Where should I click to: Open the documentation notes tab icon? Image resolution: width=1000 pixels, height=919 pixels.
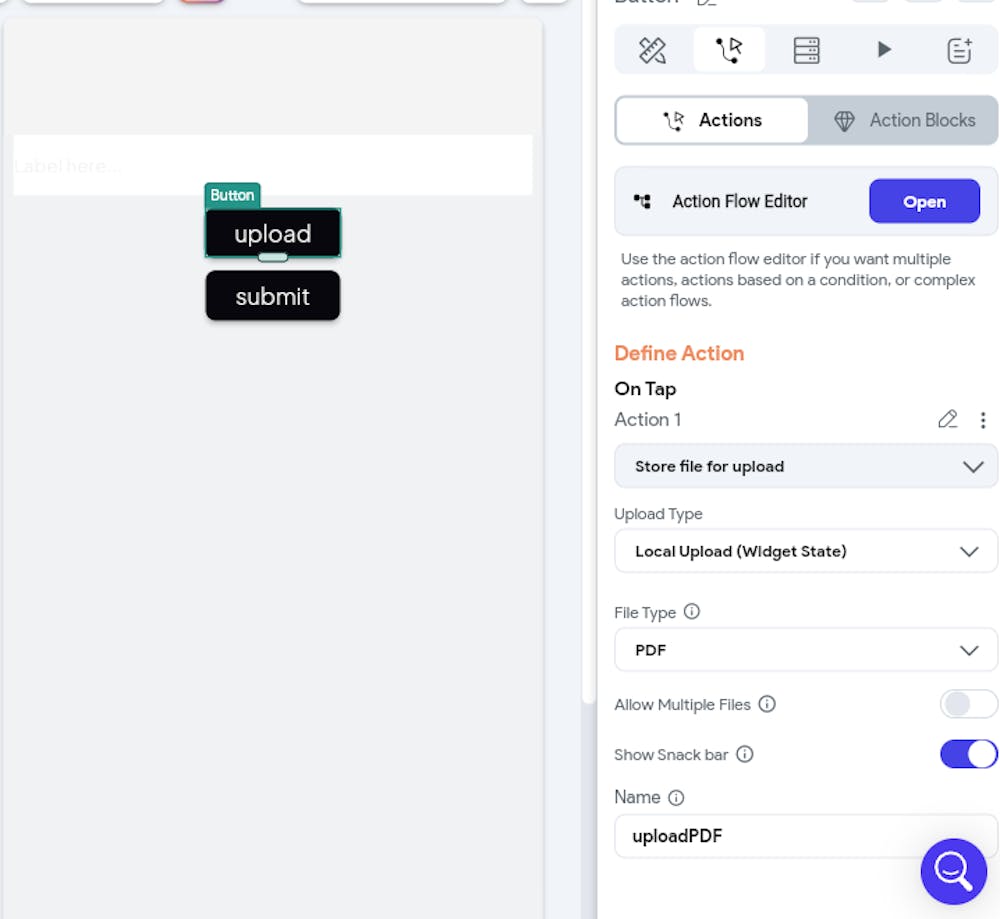[x=959, y=50]
